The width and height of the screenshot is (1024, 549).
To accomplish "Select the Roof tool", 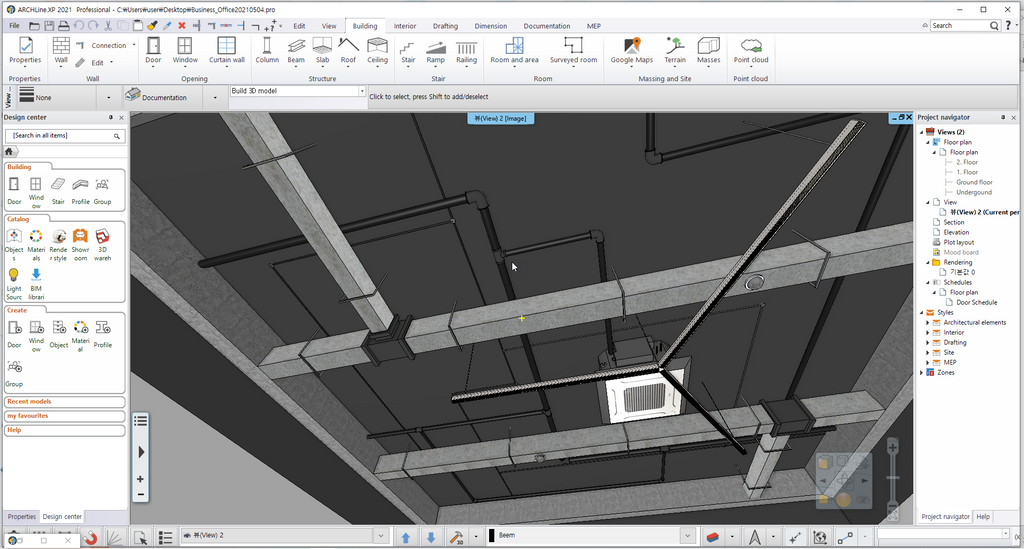I will (349, 51).
